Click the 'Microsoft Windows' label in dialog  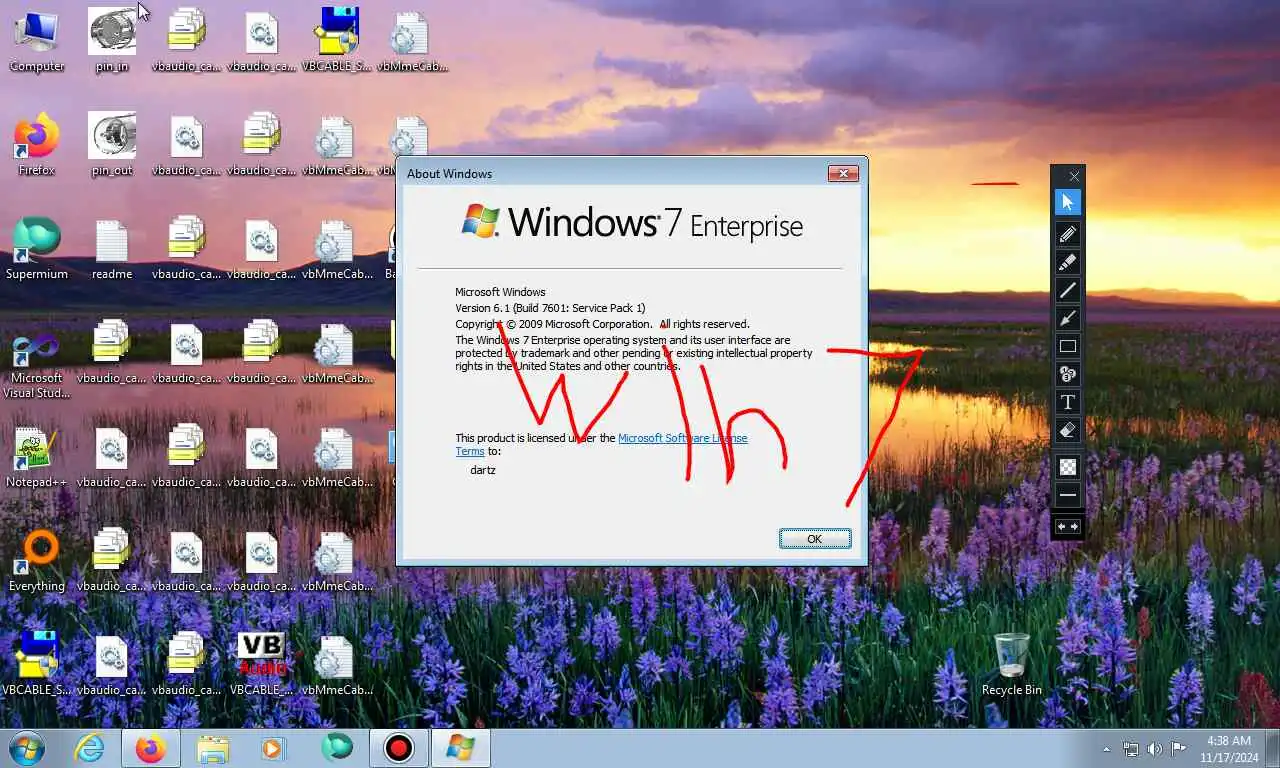[500, 292]
